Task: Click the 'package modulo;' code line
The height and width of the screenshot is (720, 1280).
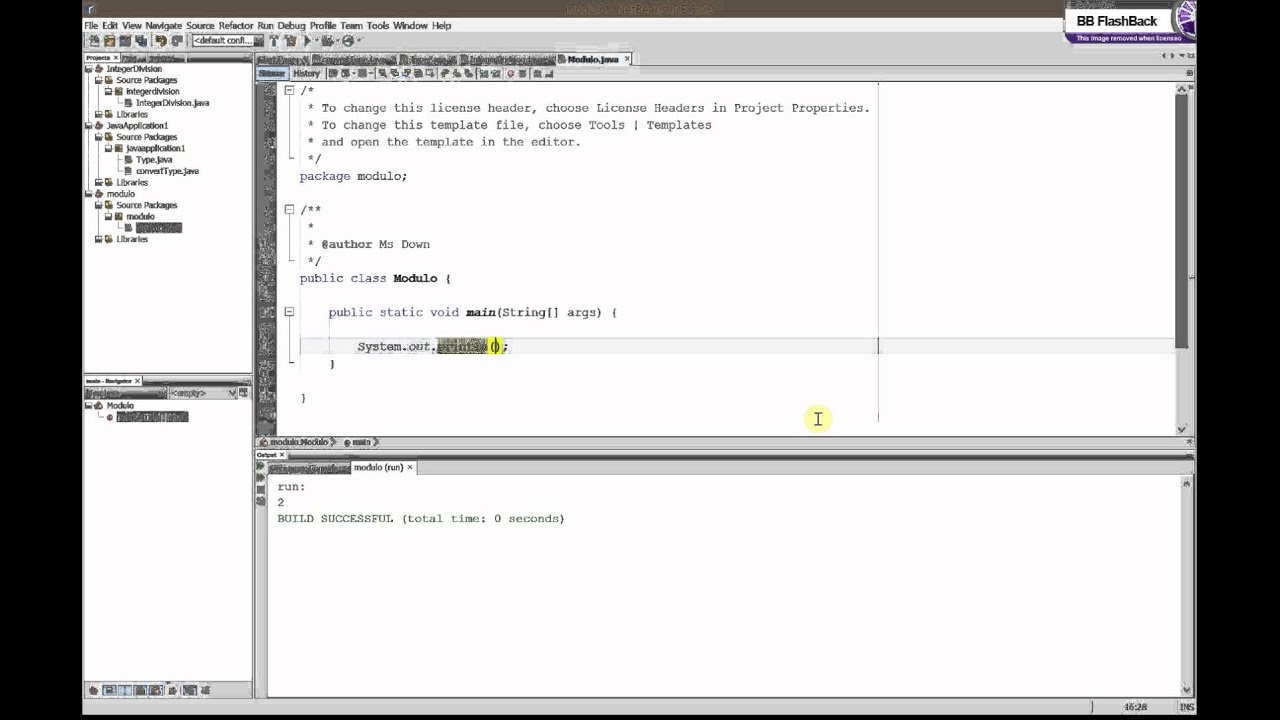Action: (x=353, y=176)
